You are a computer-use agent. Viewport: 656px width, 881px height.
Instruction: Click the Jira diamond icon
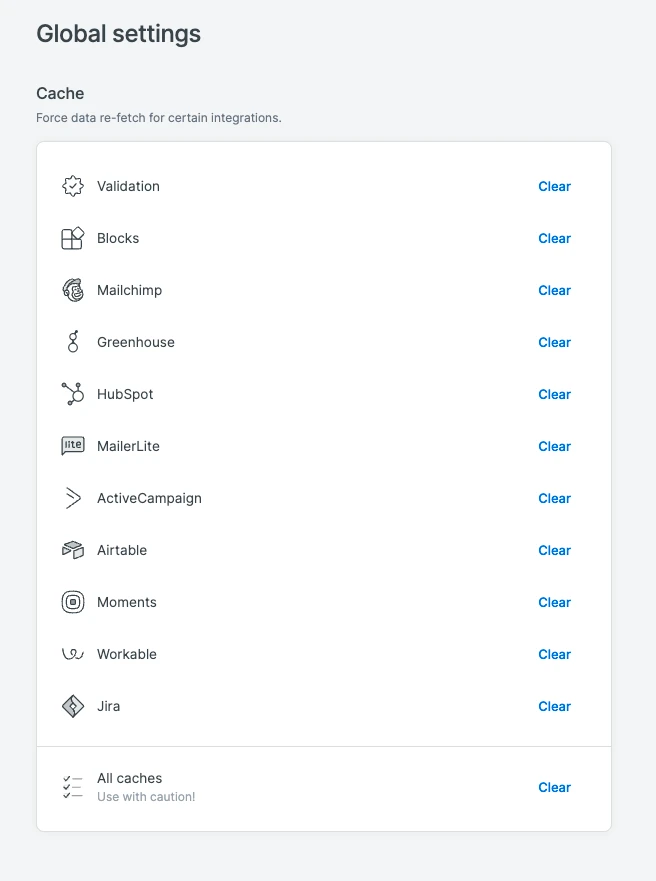tap(73, 706)
